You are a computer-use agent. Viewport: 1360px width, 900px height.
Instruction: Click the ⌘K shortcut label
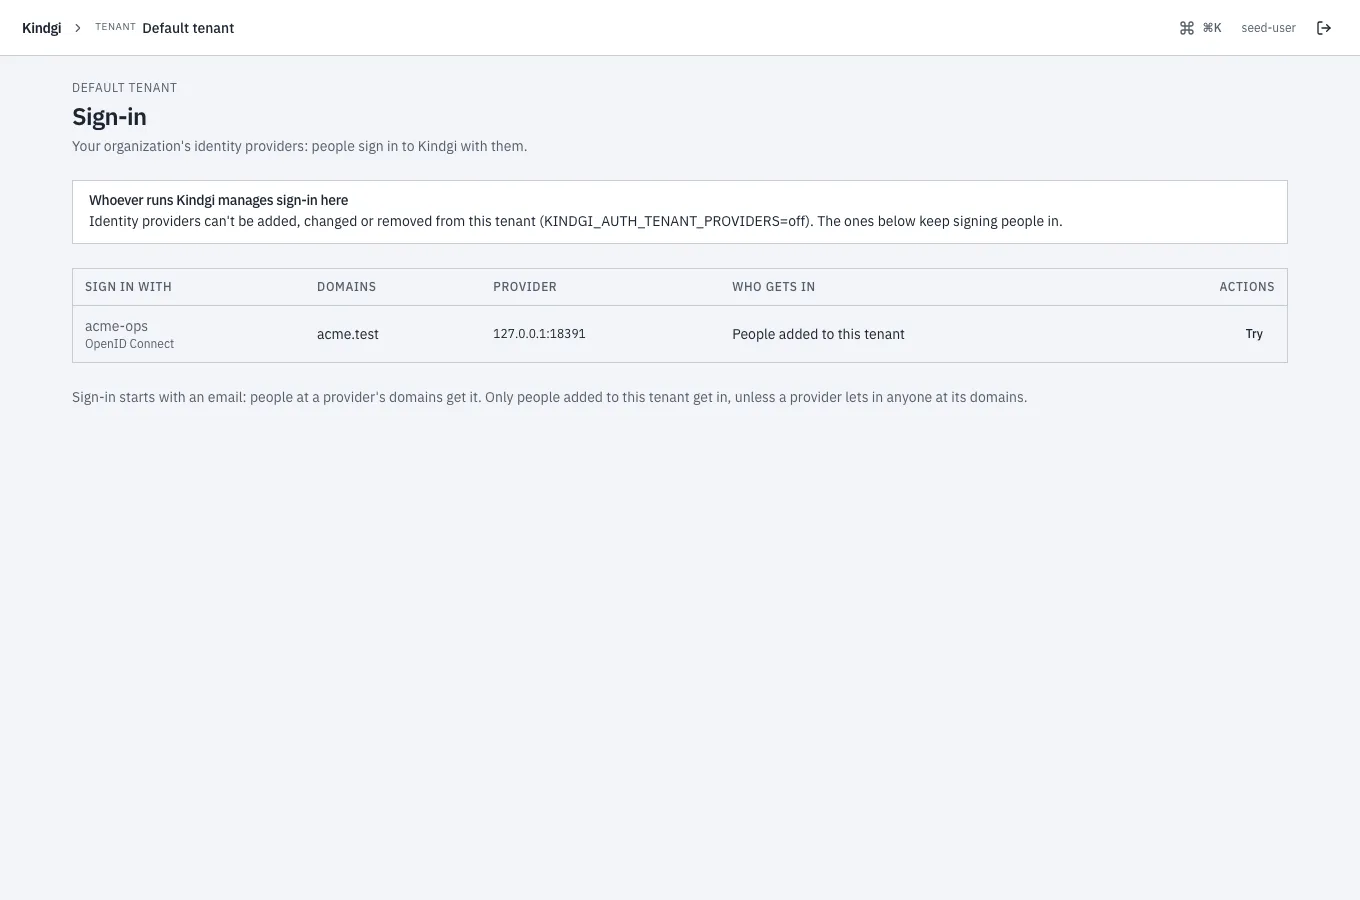[x=1212, y=28]
